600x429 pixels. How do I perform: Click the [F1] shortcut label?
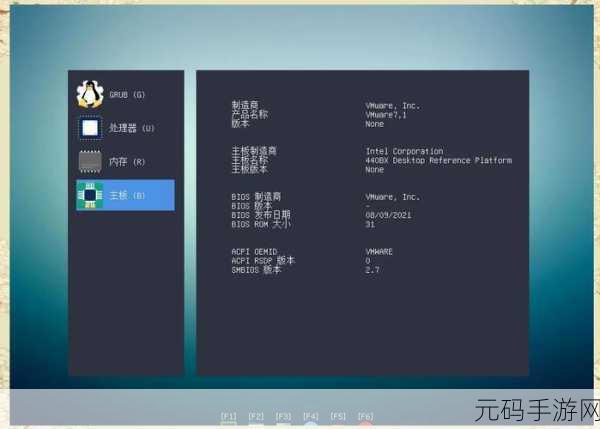pyautogui.click(x=228, y=416)
